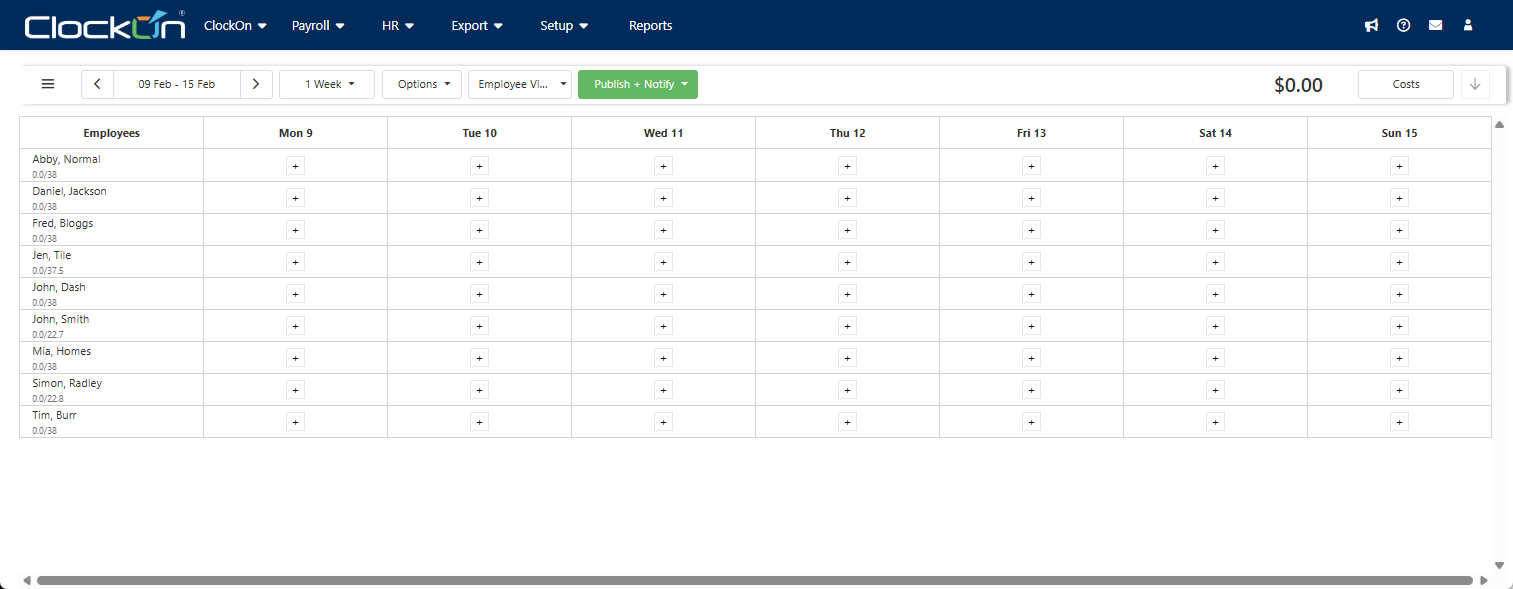The width and height of the screenshot is (1513, 589).
Task: Add shift for Tim Burr on Tue 10
Action: point(479,422)
